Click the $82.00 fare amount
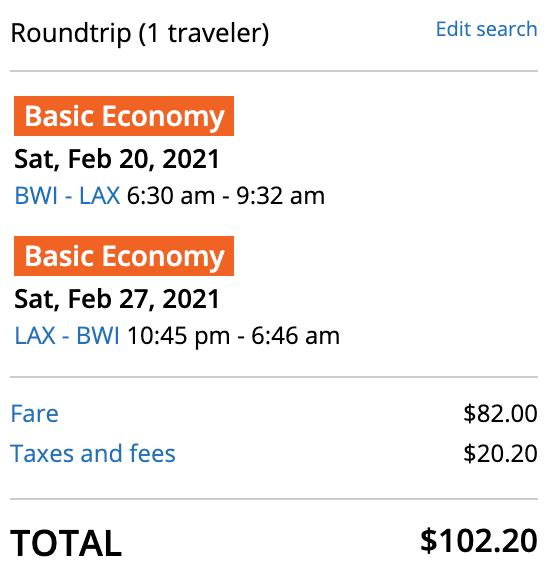Viewport: 558px width, 584px height. click(x=500, y=413)
